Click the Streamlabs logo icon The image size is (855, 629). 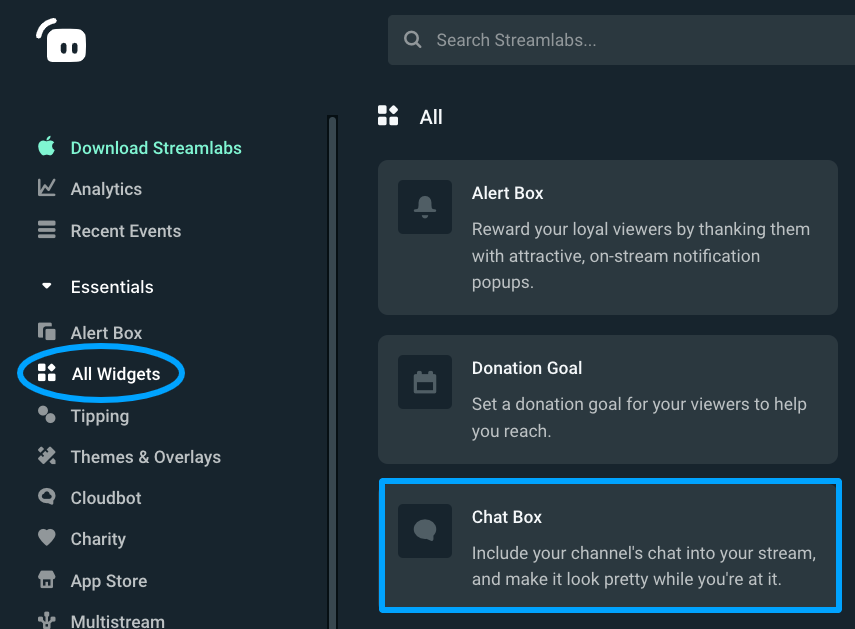coord(61,40)
